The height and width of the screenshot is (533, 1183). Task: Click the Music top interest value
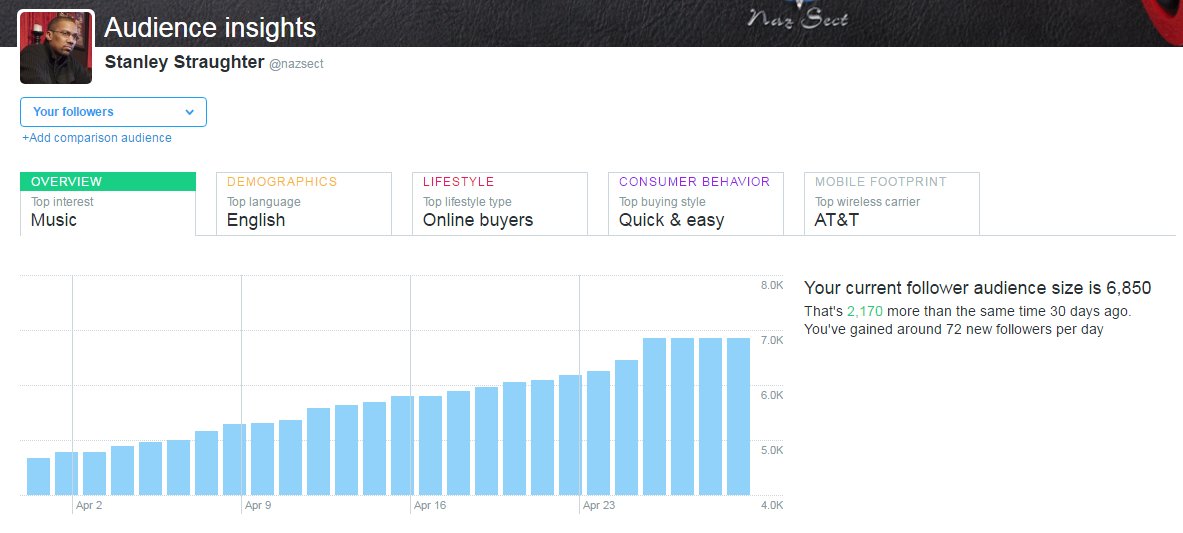tap(54, 220)
